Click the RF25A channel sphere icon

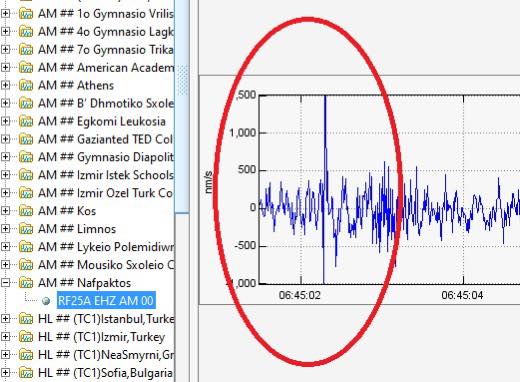coord(46,301)
